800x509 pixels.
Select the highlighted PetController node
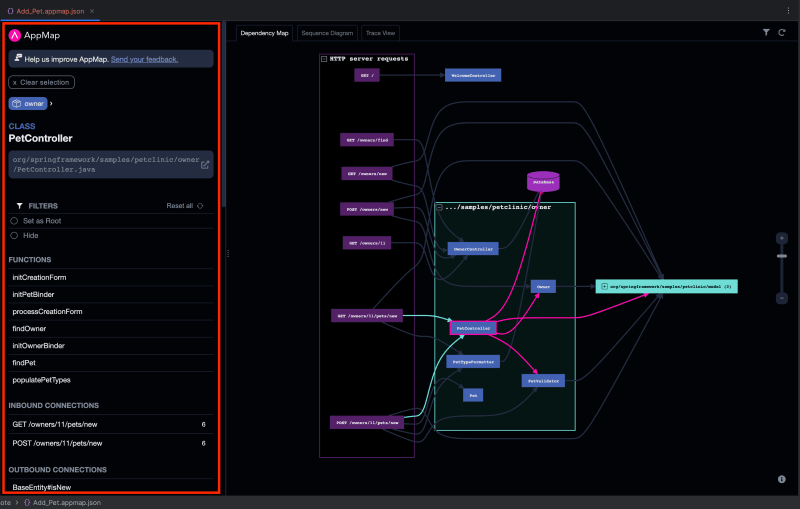tap(473, 328)
